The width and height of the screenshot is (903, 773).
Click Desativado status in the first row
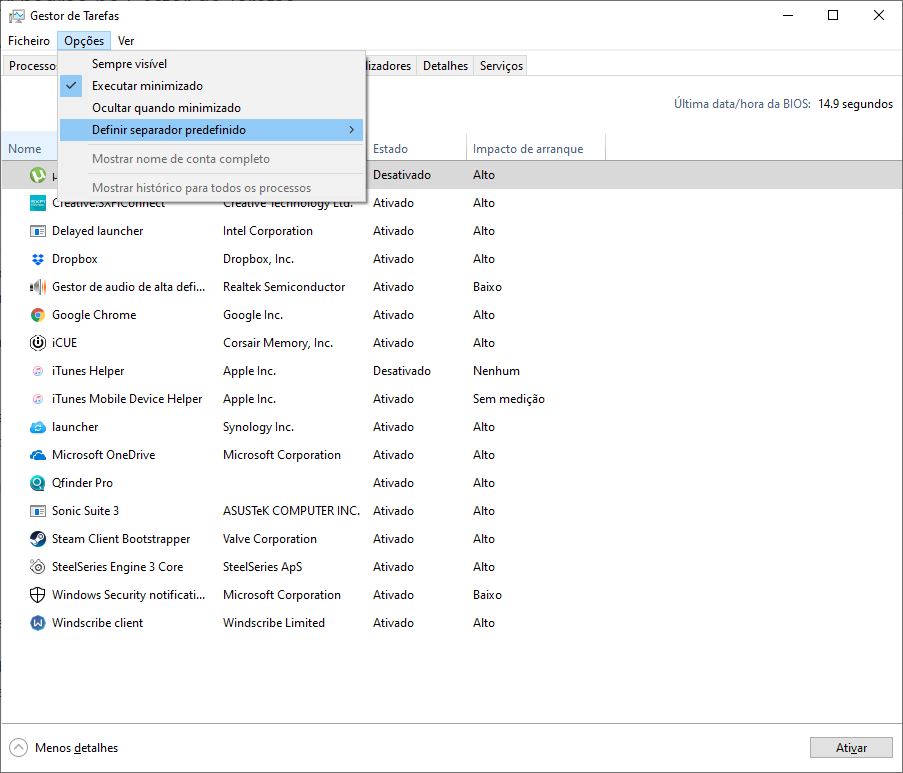pos(401,175)
